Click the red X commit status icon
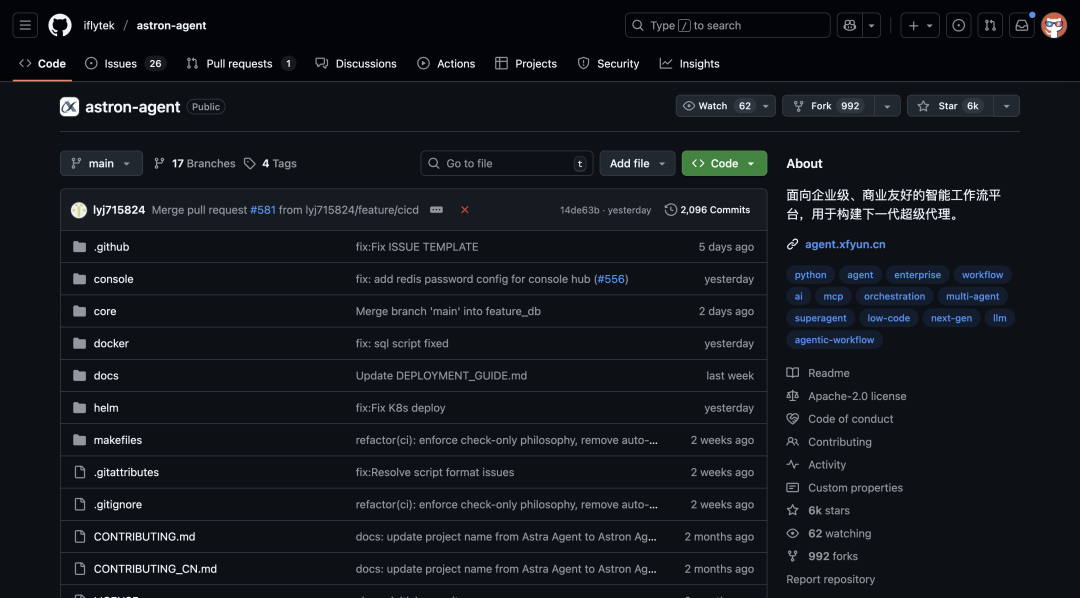The image size is (1080, 598). pos(464,210)
